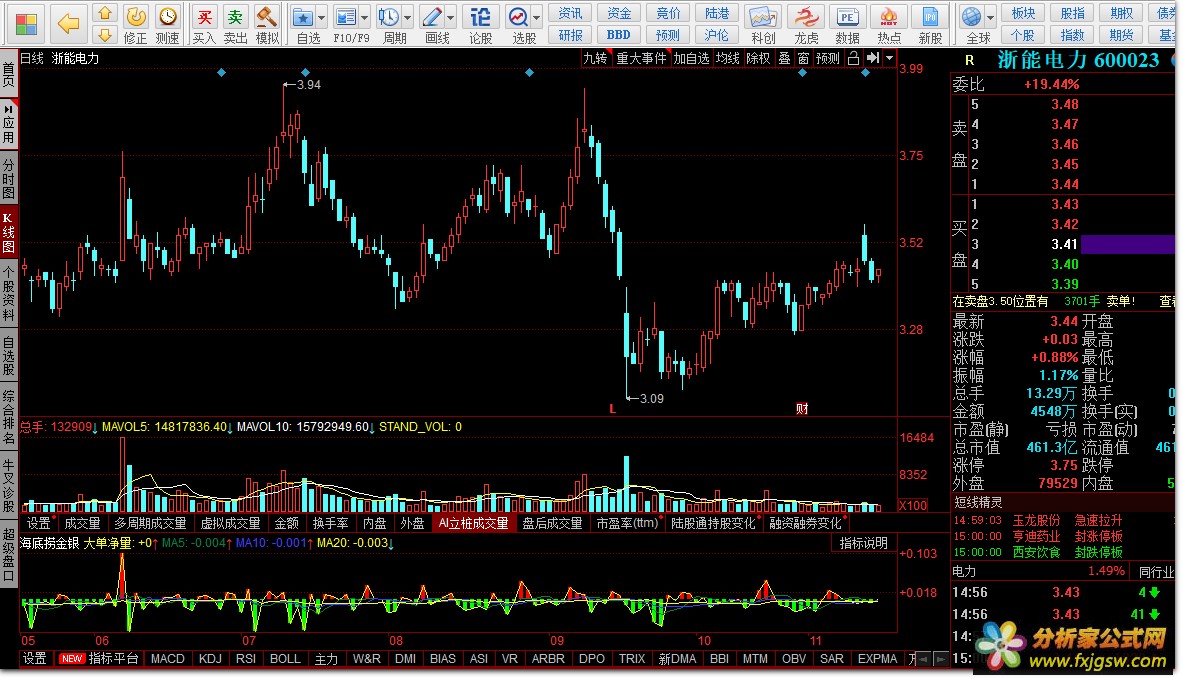Click 加自选 add to watchlist
Viewport: 1183px width, 678px height.
point(692,58)
